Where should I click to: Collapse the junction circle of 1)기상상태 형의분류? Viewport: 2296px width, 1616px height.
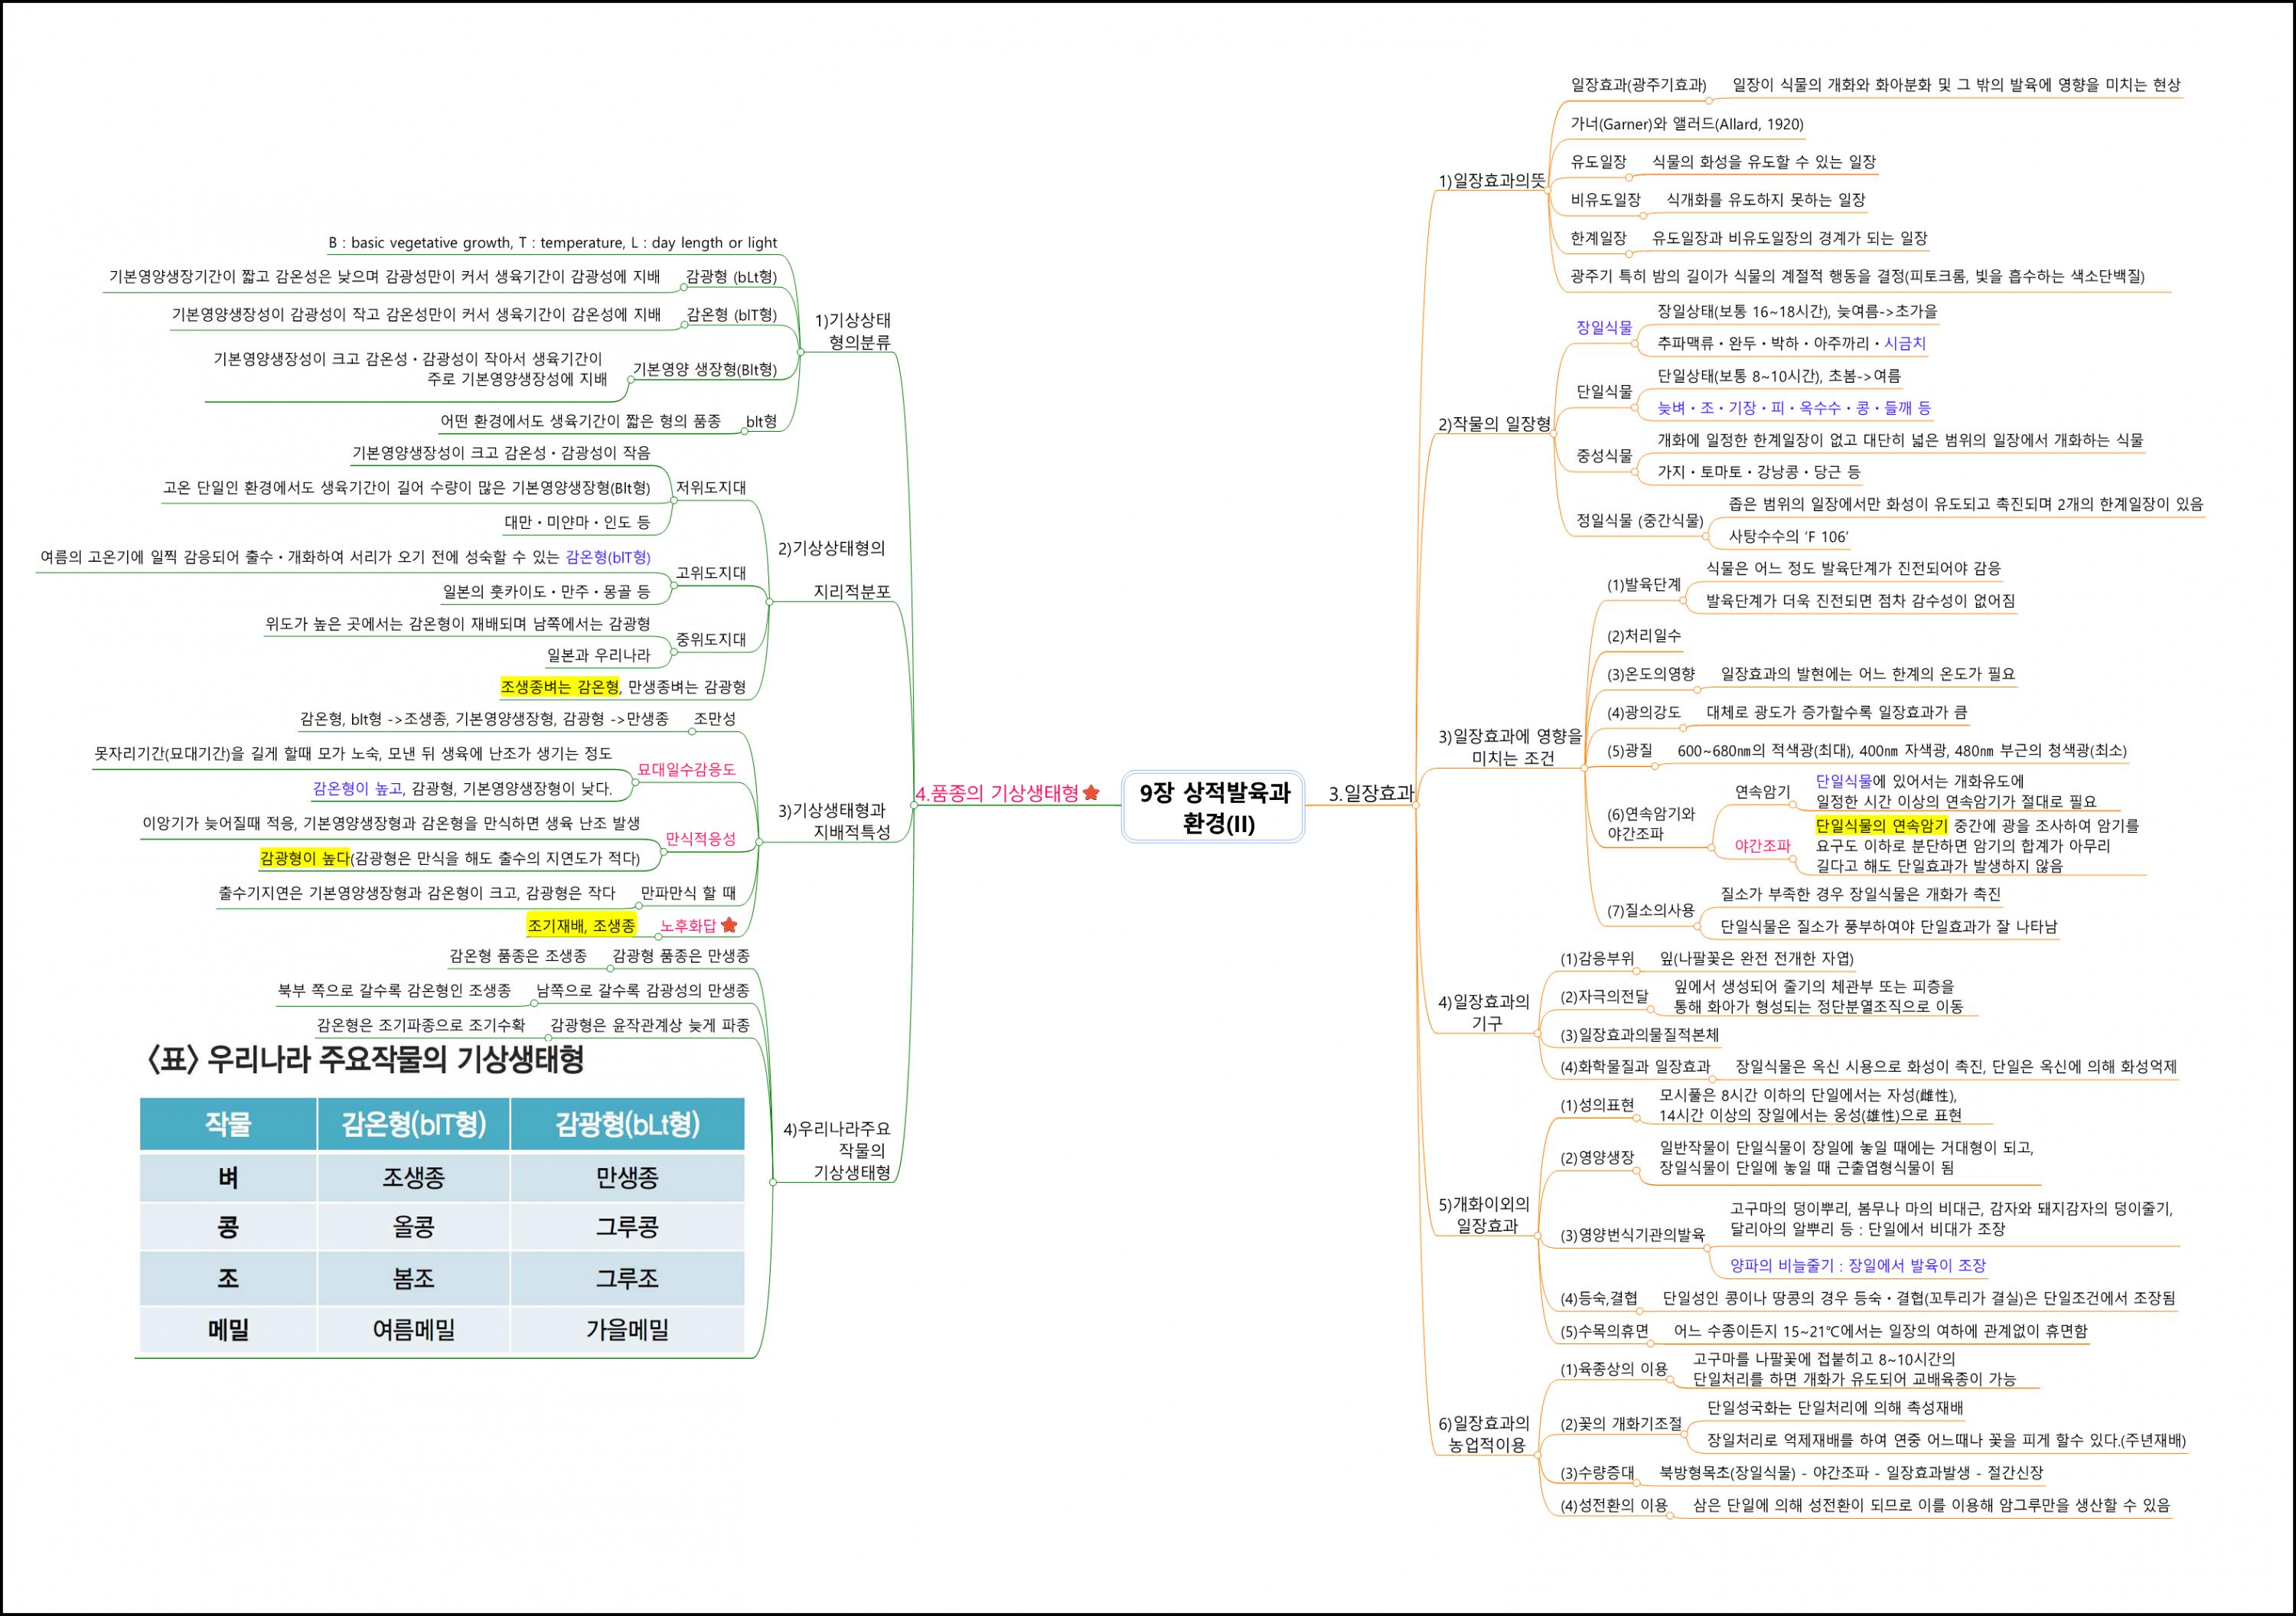[800, 352]
